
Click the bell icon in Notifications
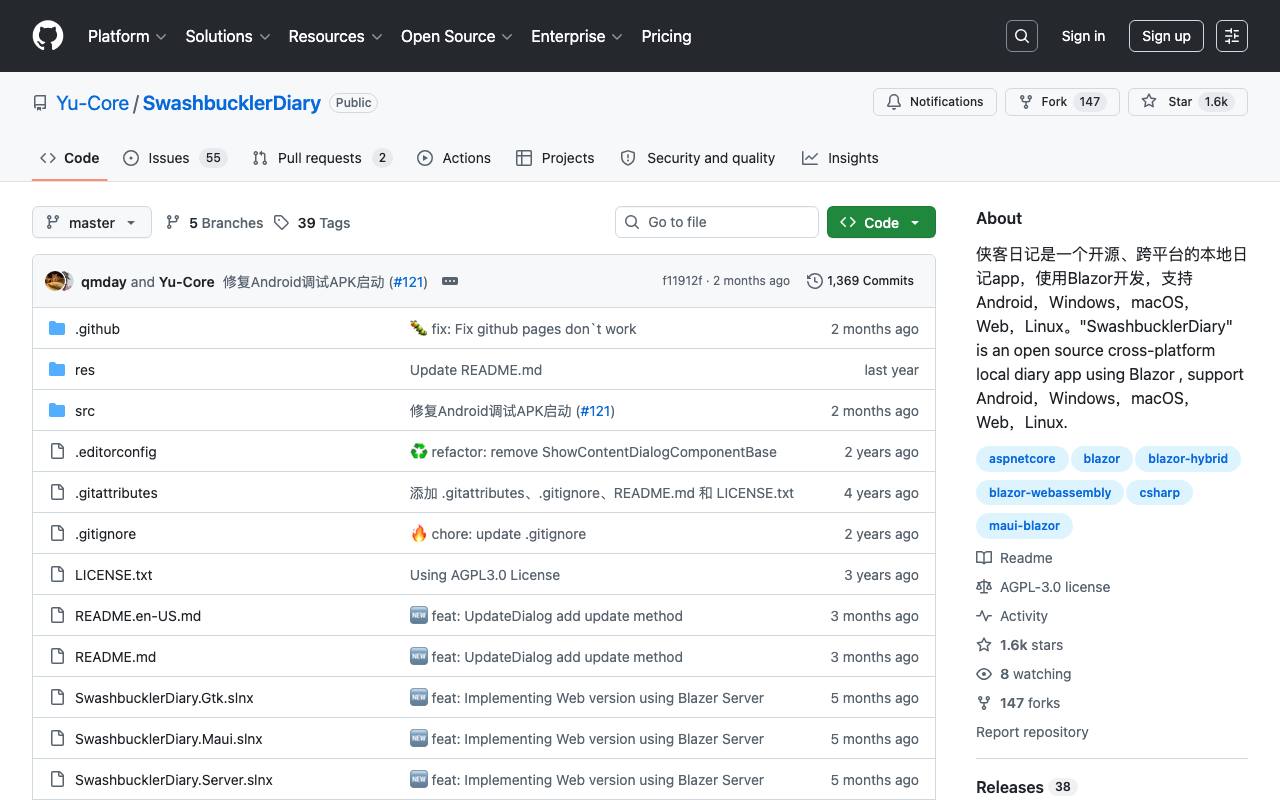pos(894,102)
